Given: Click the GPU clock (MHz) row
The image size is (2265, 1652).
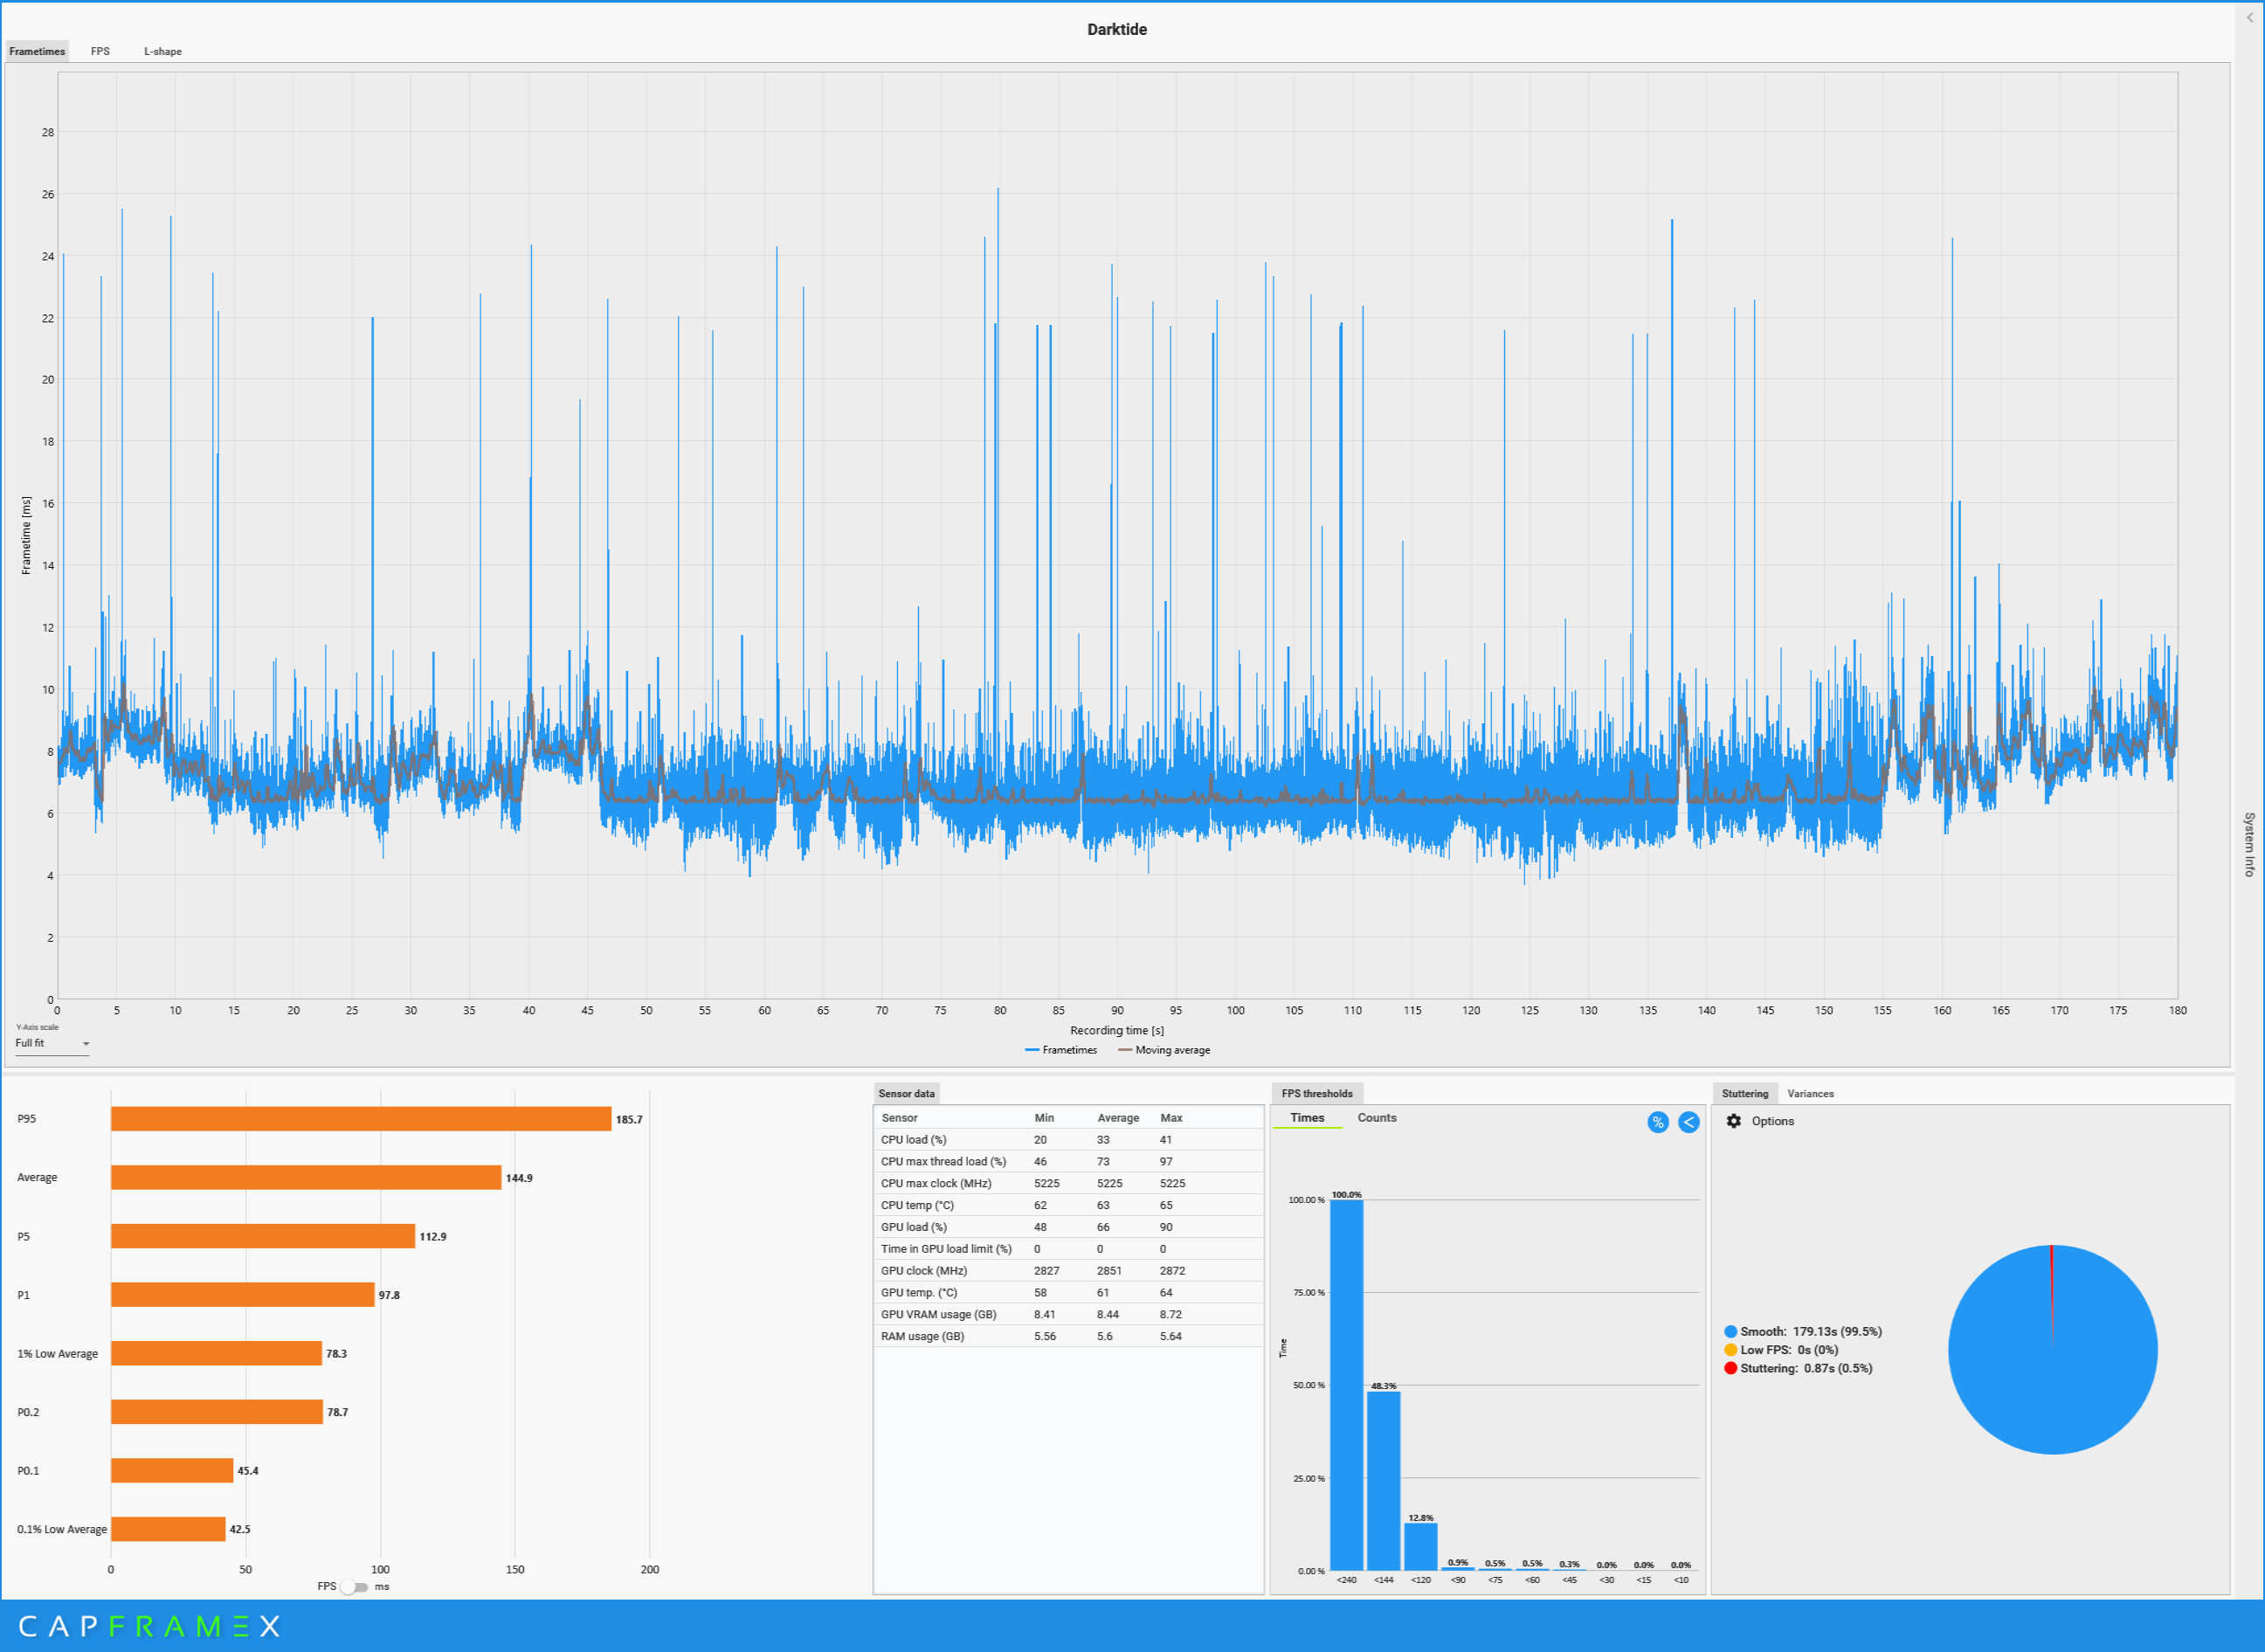Looking at the screenshot, I should [x=1068, y=1271].
